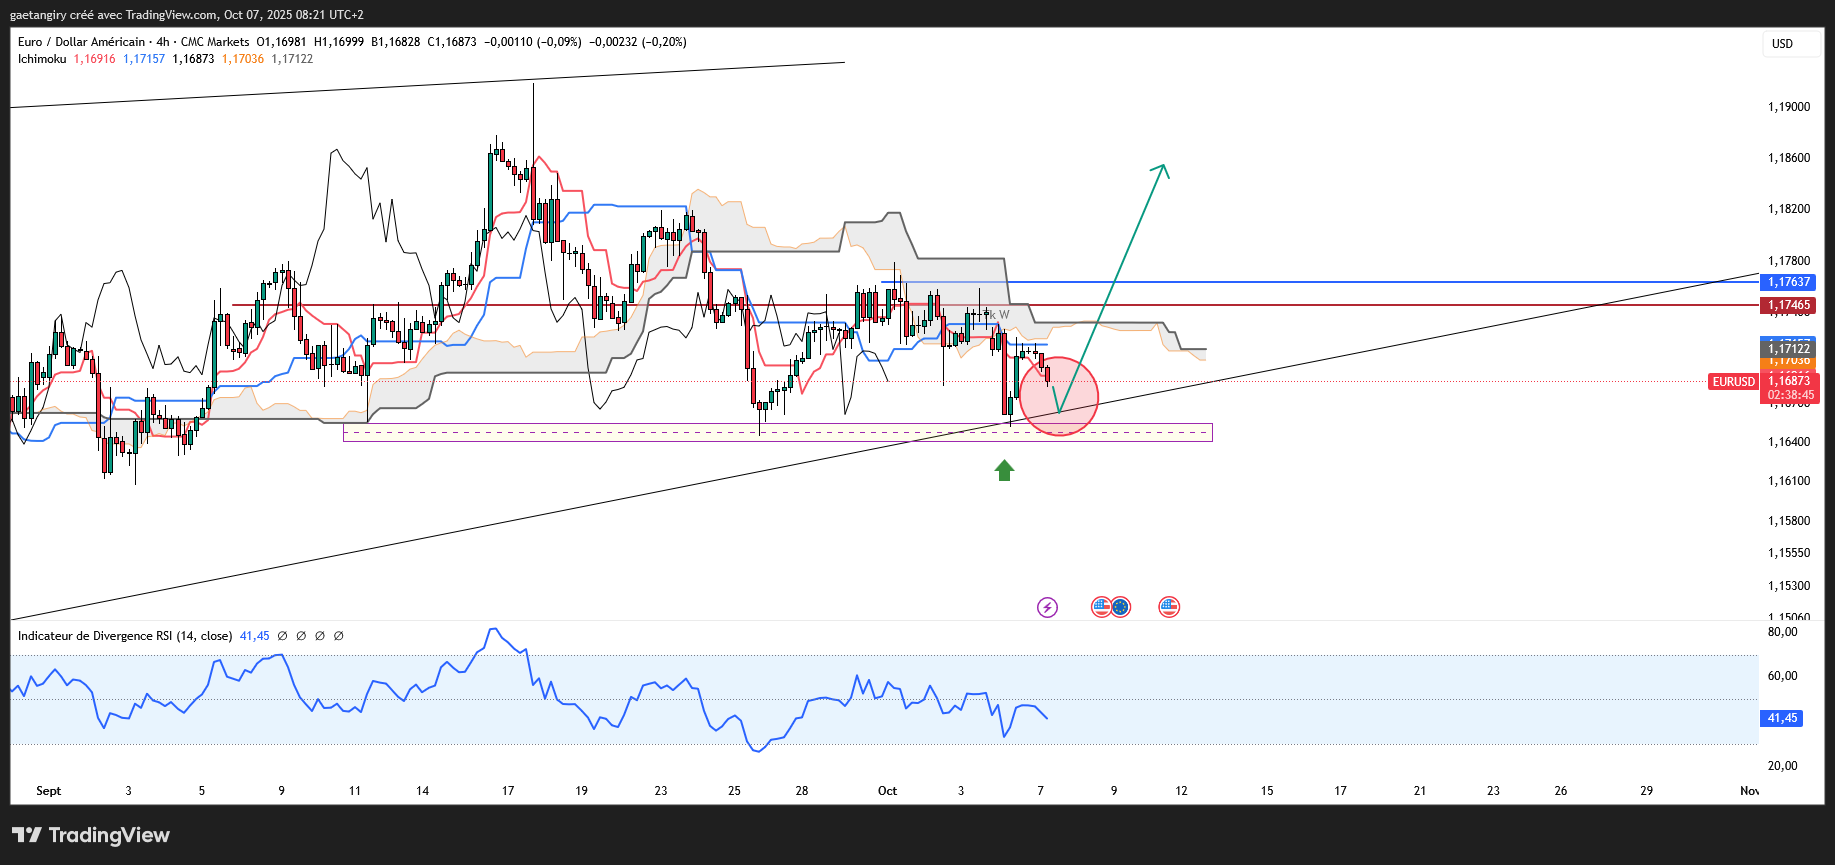Click 1,15800 on the price scale
The height and width of the screenshot is (865, 1835).
click(1789, 521)
